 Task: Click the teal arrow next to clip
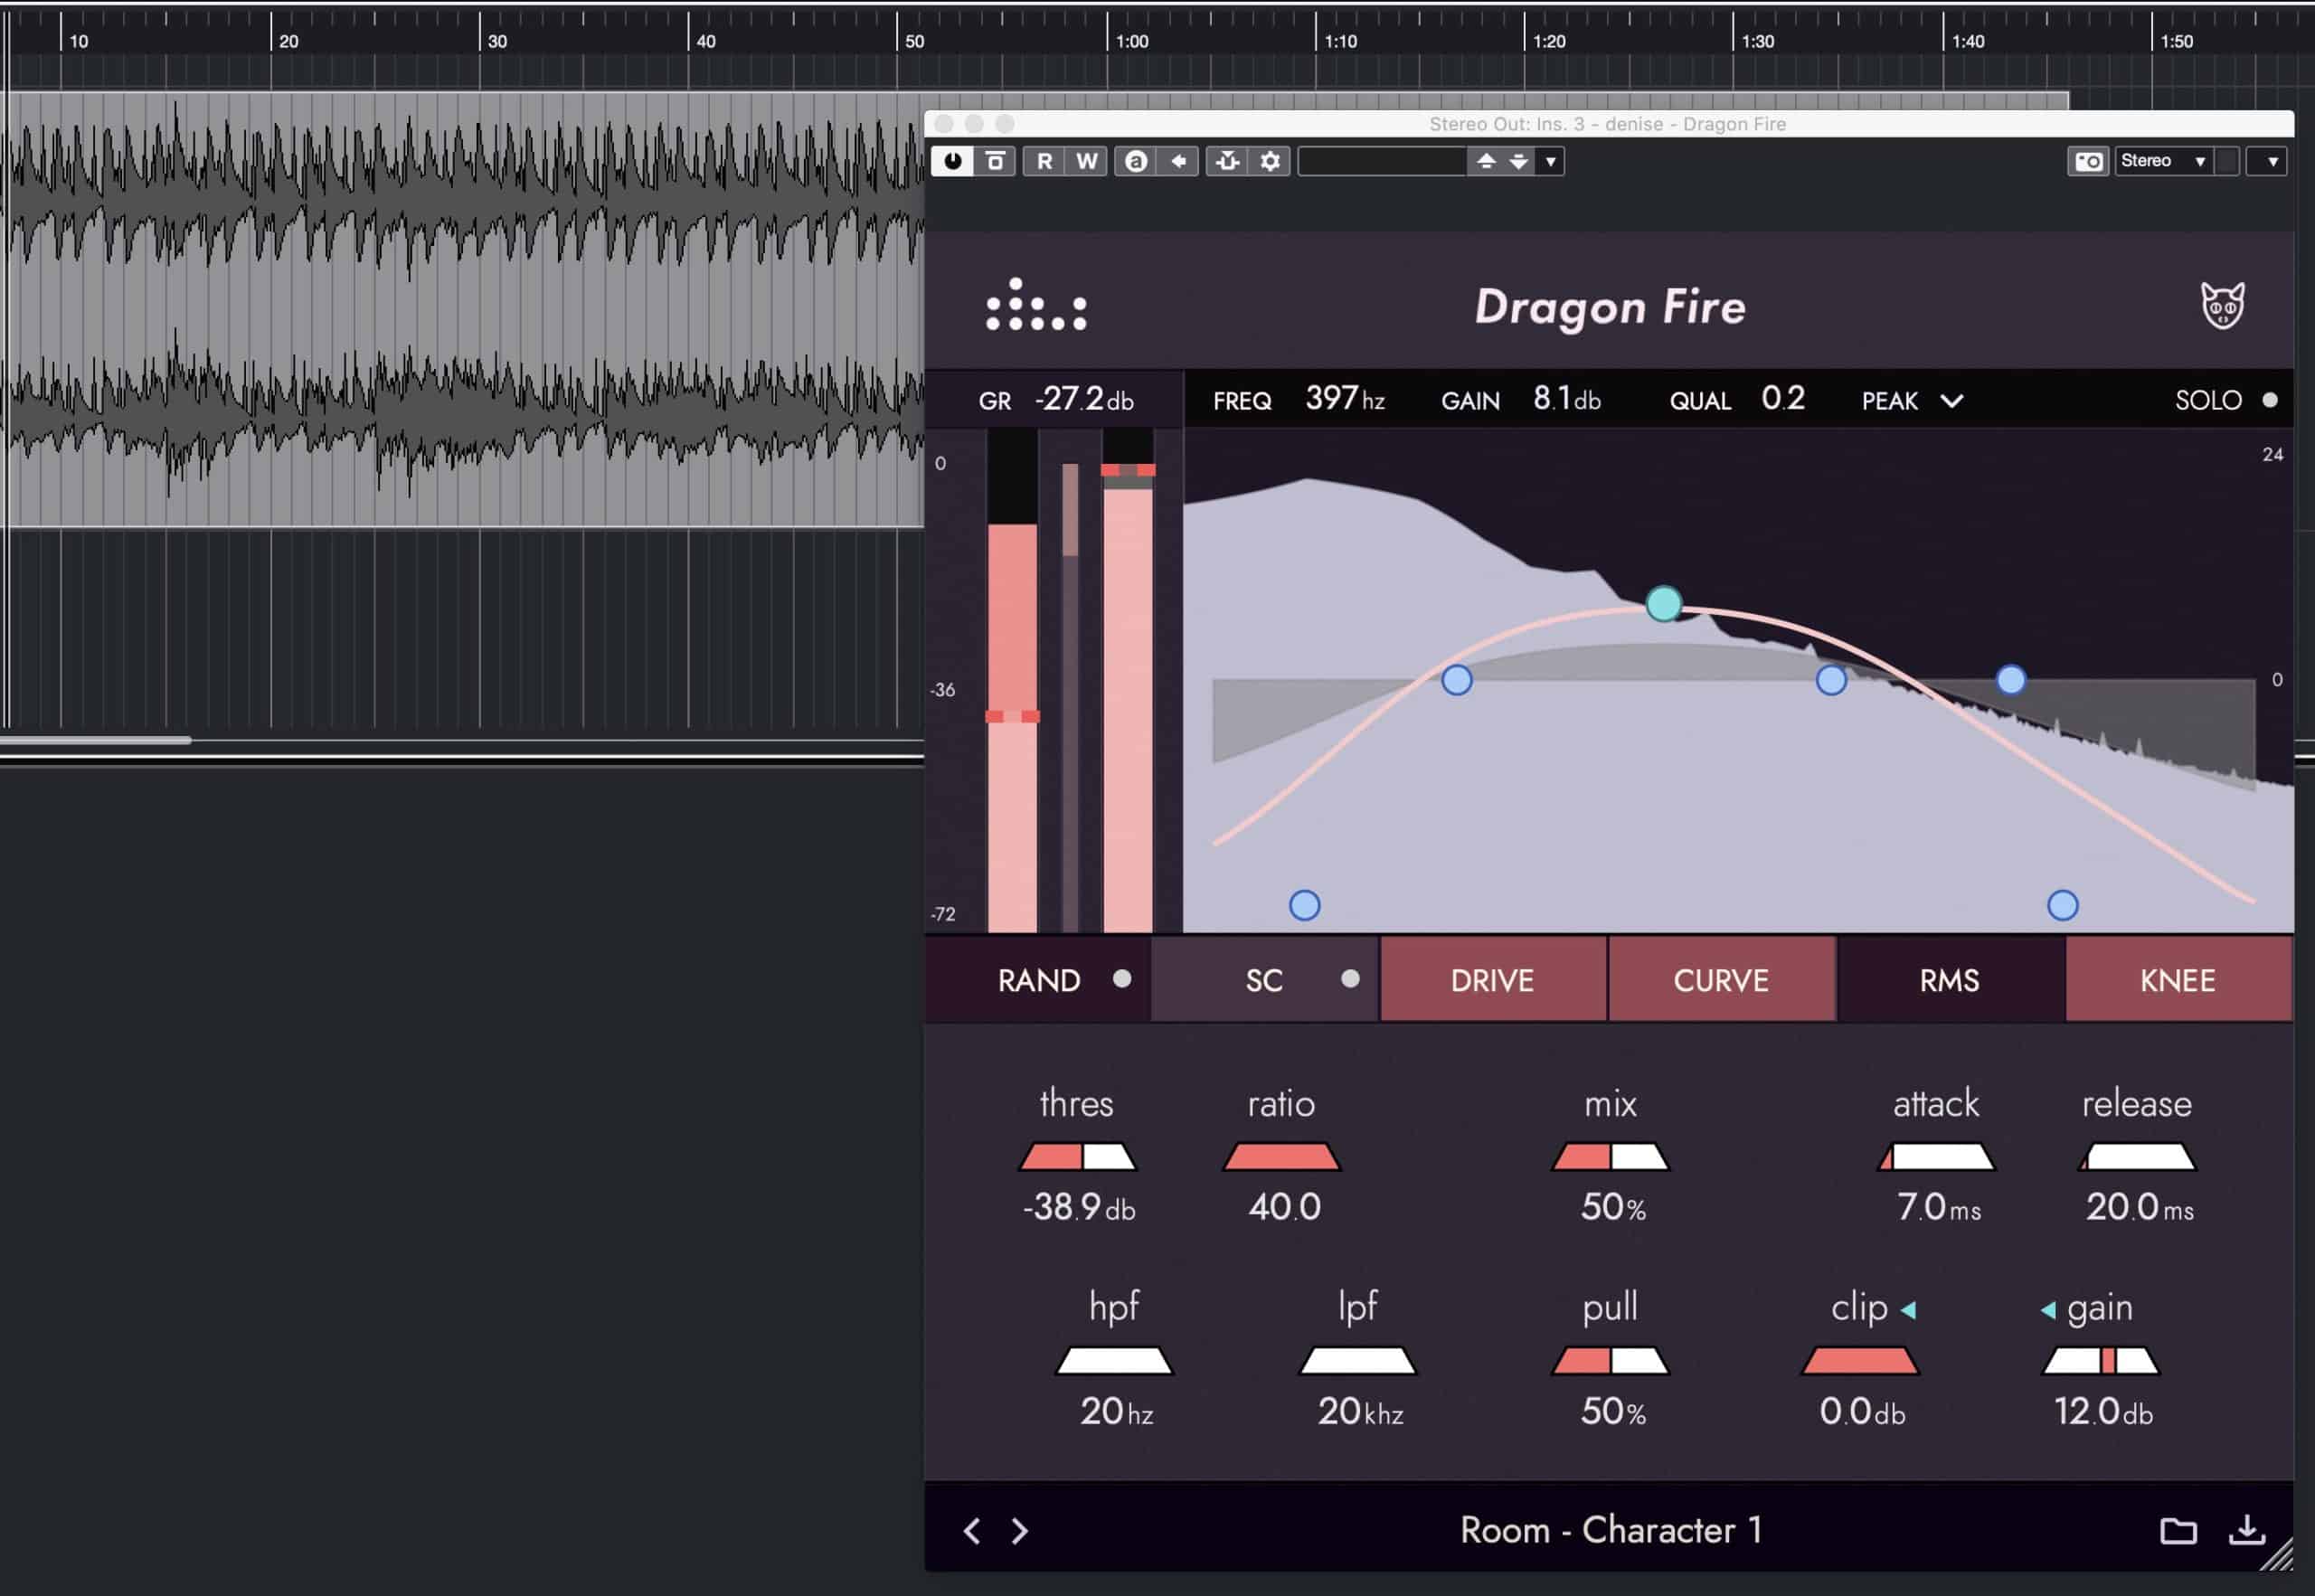(1908, 1309)
